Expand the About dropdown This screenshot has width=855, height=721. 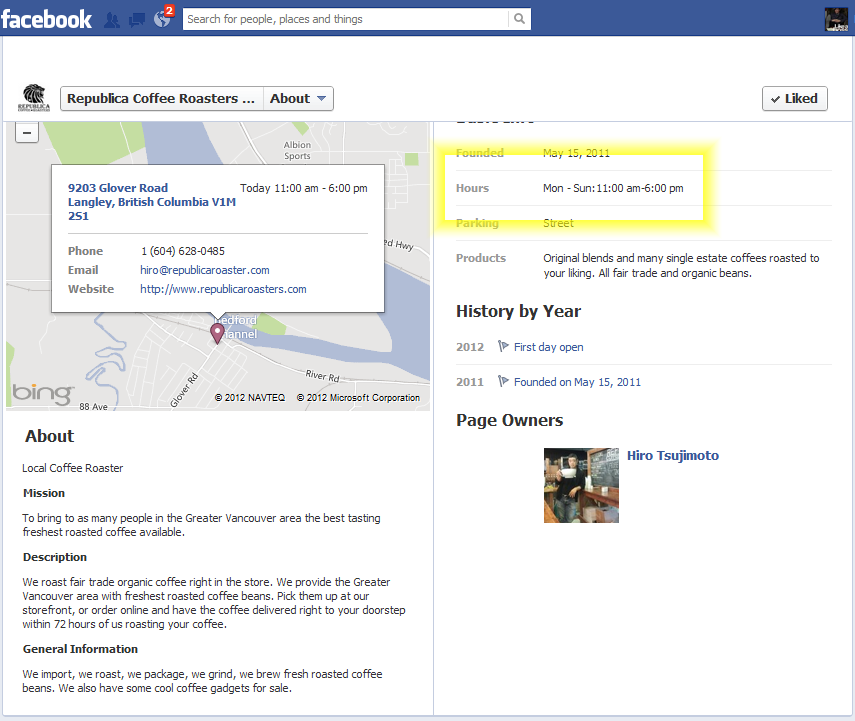(298, 99)
